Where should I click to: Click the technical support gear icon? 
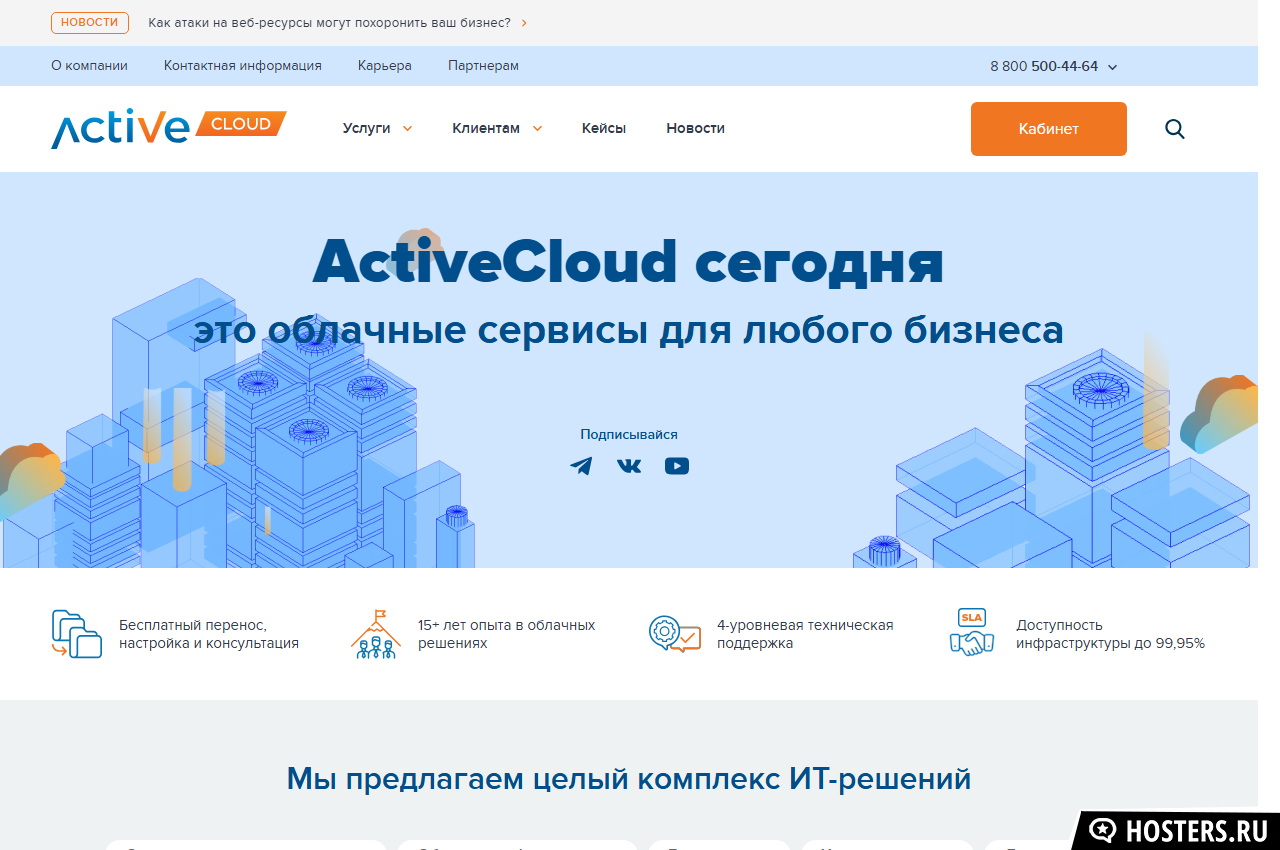point(675,634)
